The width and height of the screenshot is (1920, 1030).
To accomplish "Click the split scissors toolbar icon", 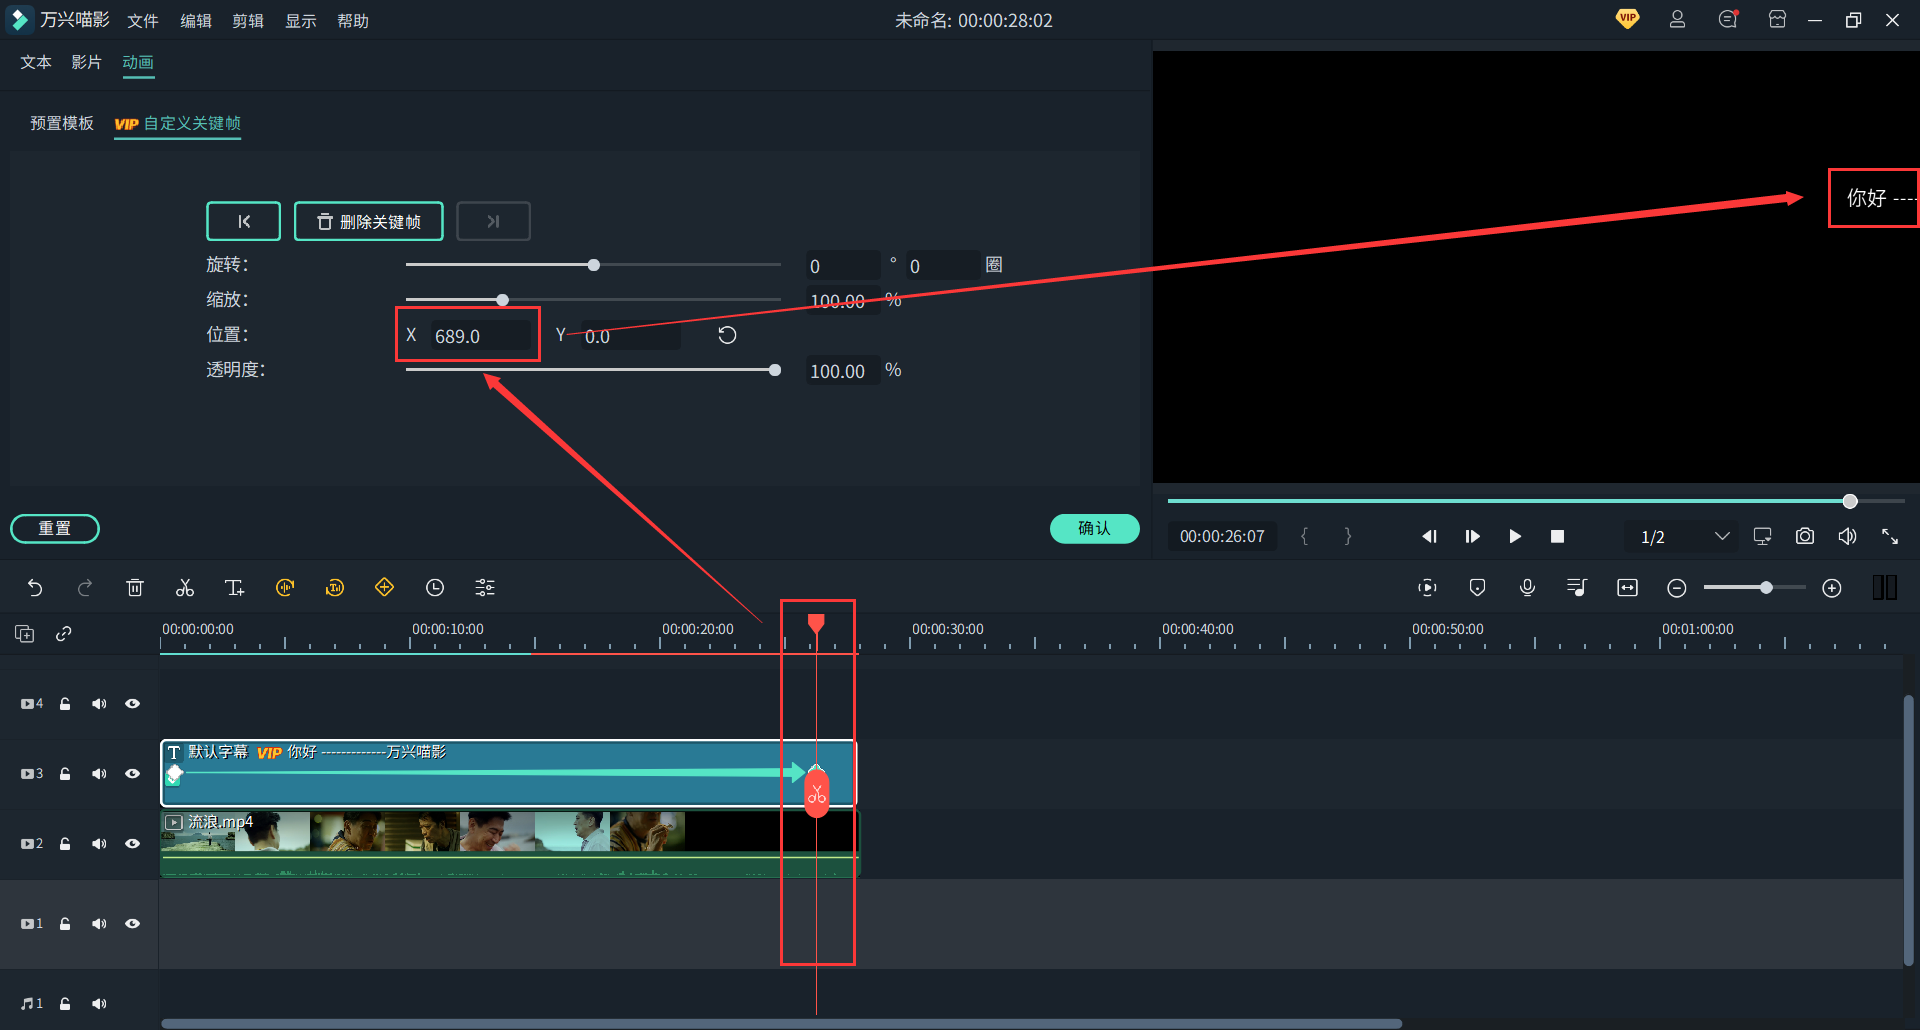I will 185,588.
